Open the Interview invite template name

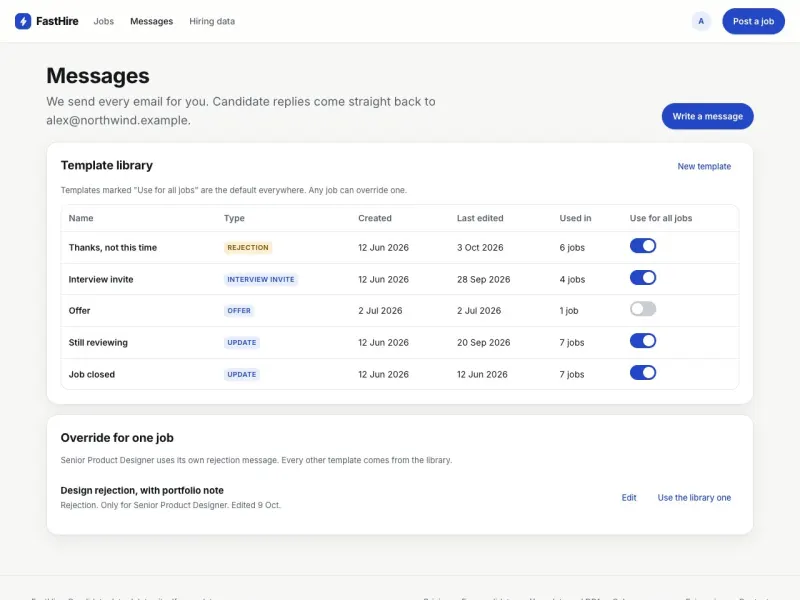[x=101, y=280]
